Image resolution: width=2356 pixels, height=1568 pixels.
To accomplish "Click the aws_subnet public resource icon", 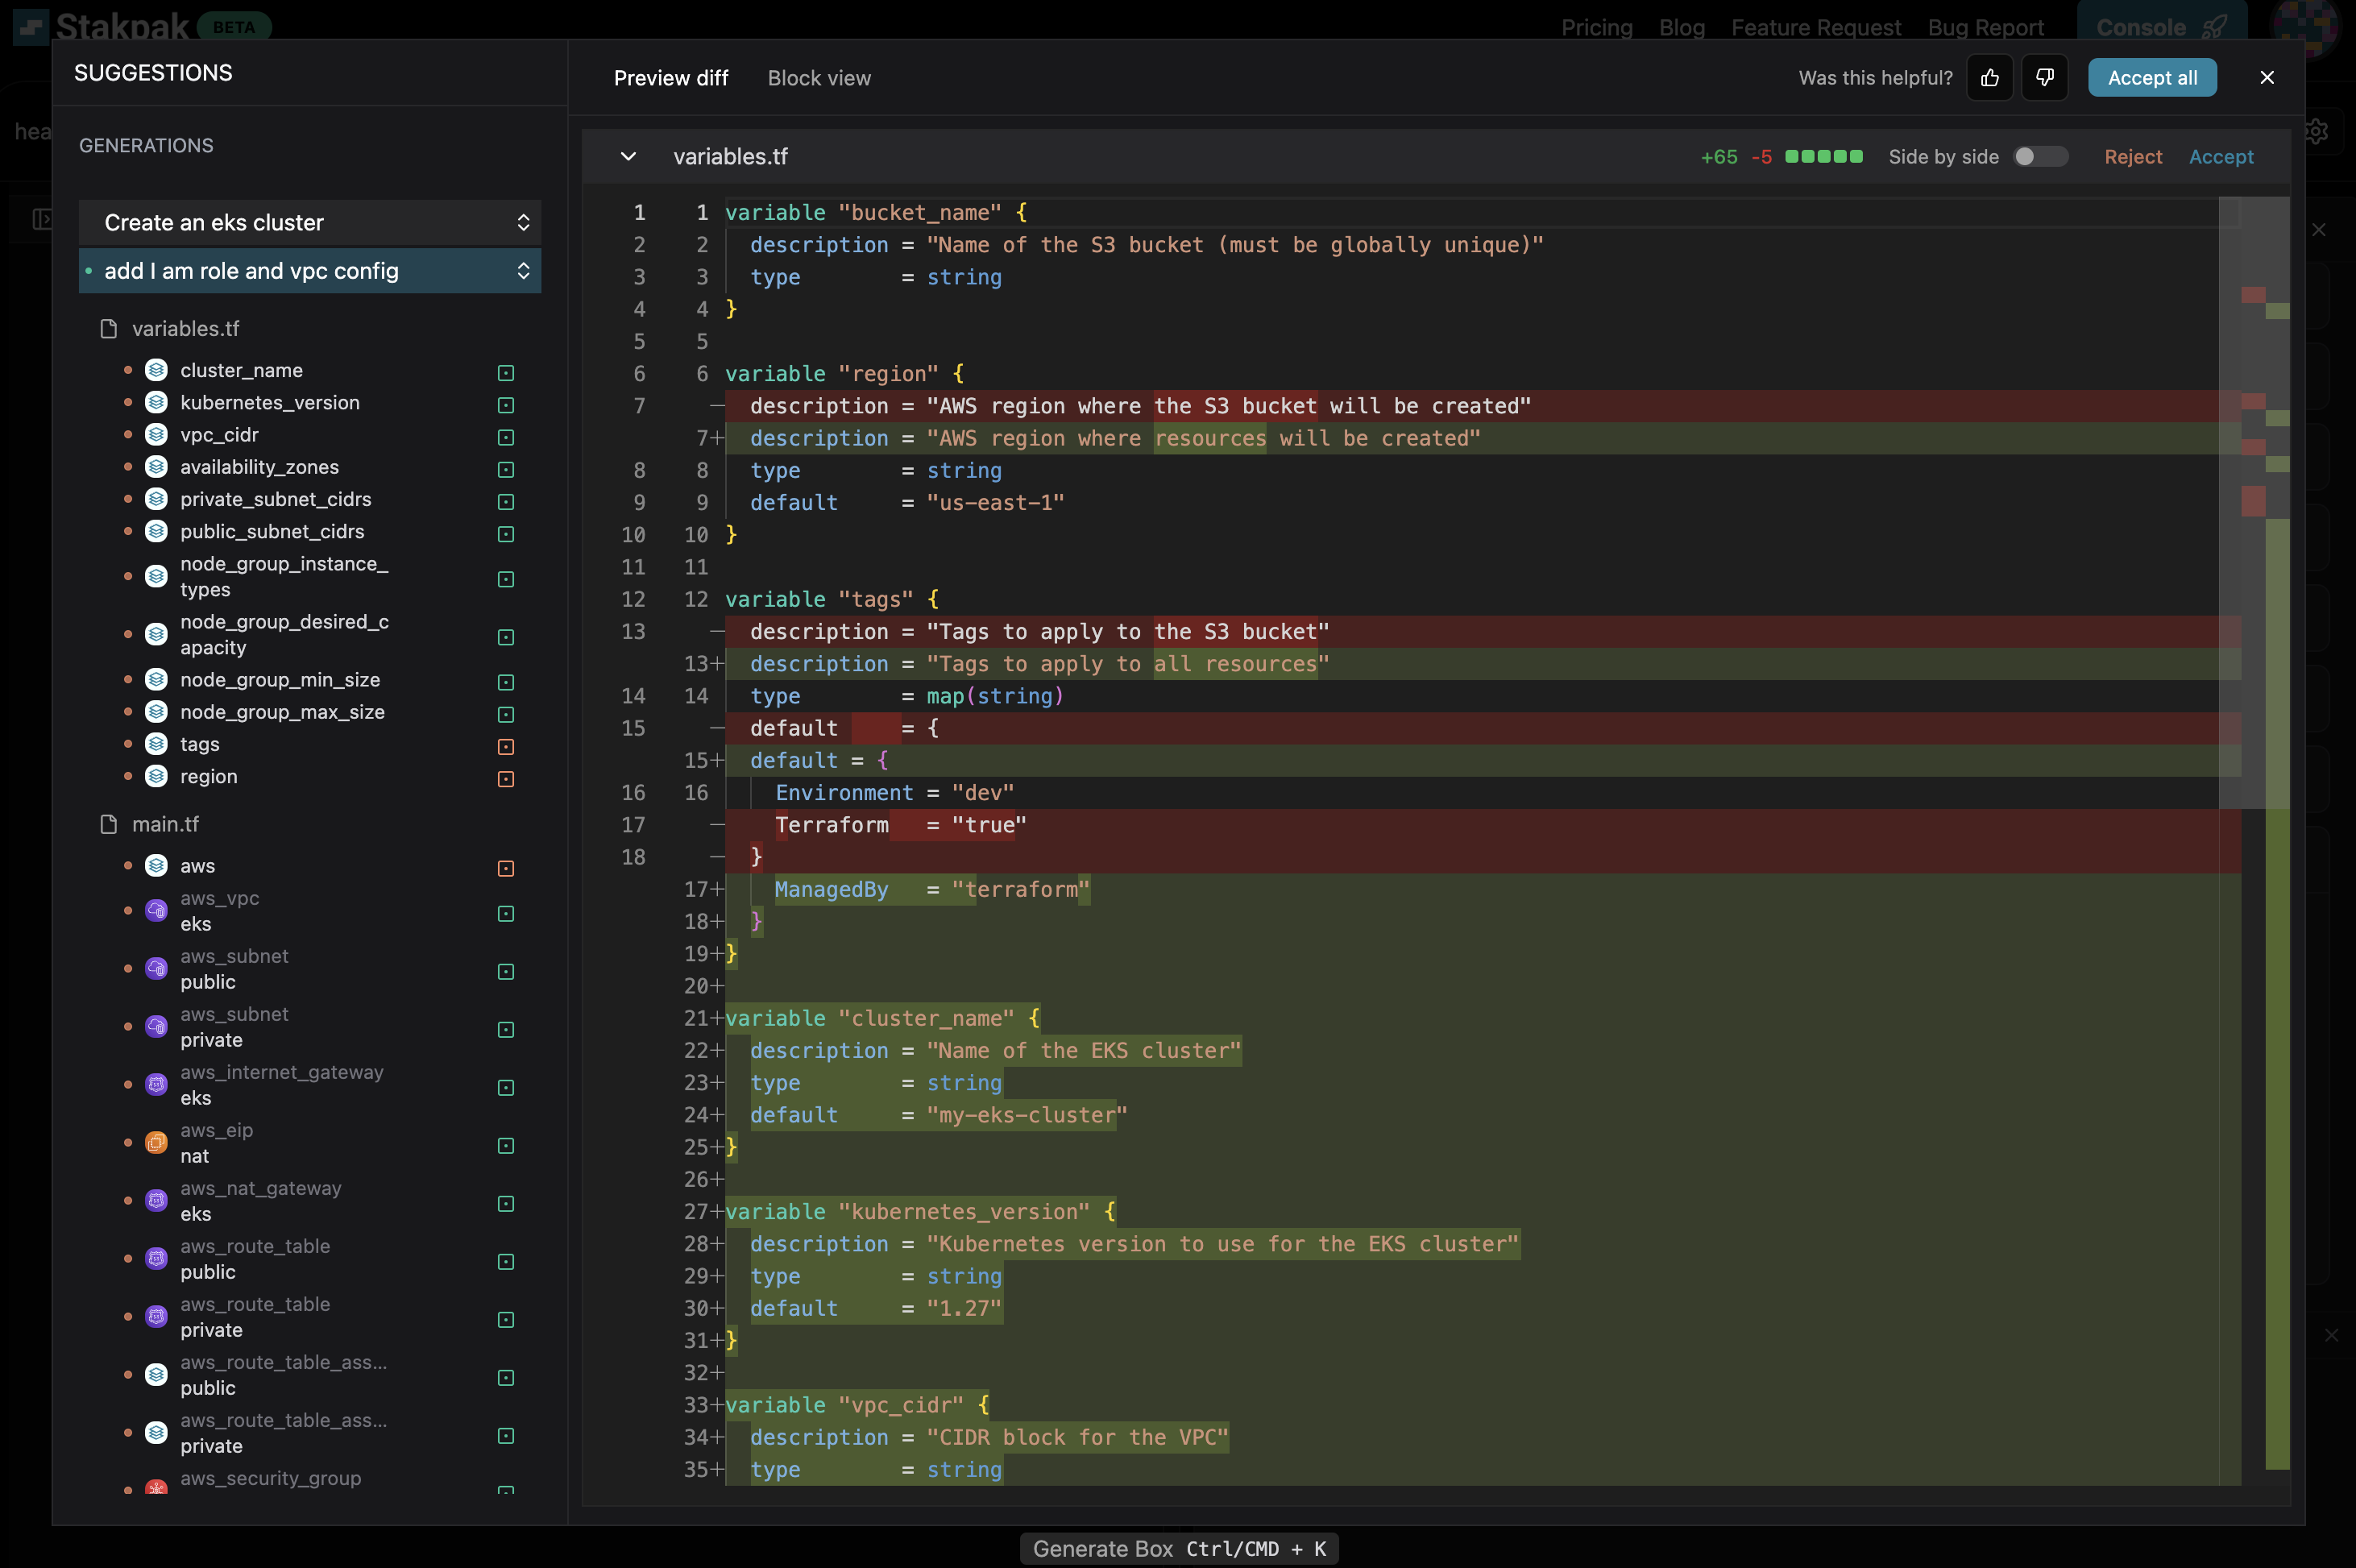I will coord(156,969).
